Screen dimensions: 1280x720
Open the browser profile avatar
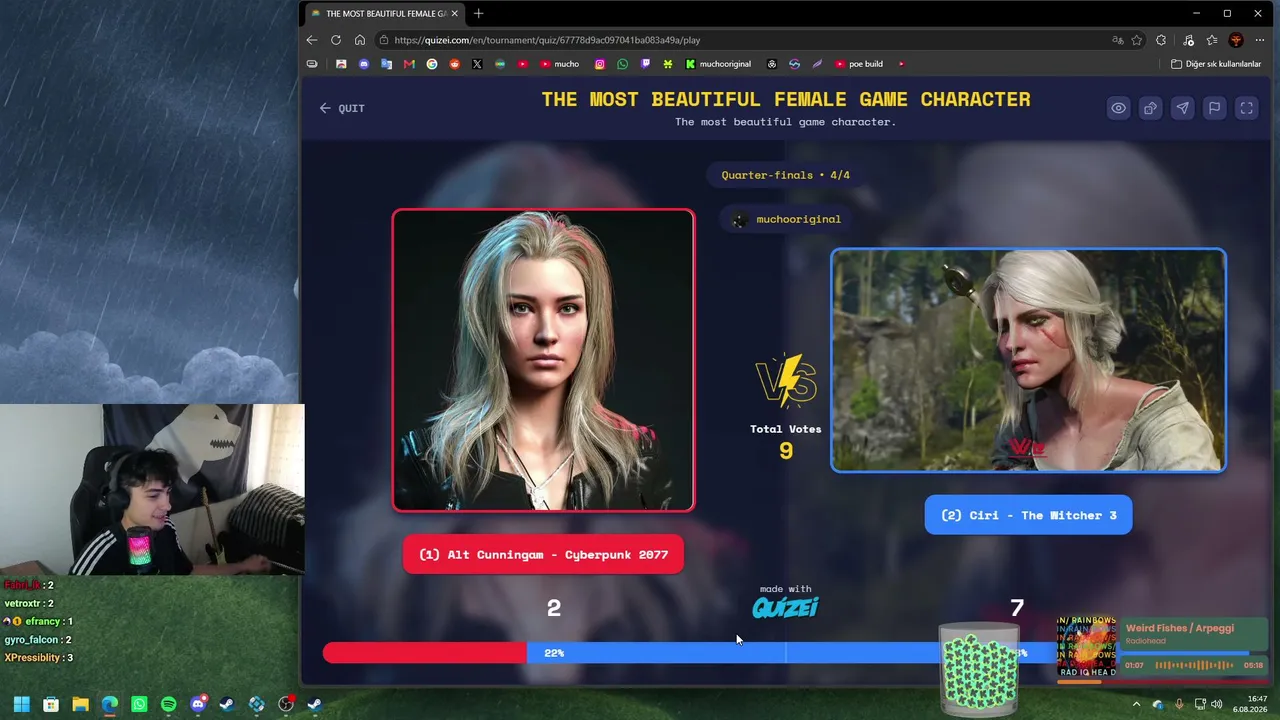coord(1236,40)
